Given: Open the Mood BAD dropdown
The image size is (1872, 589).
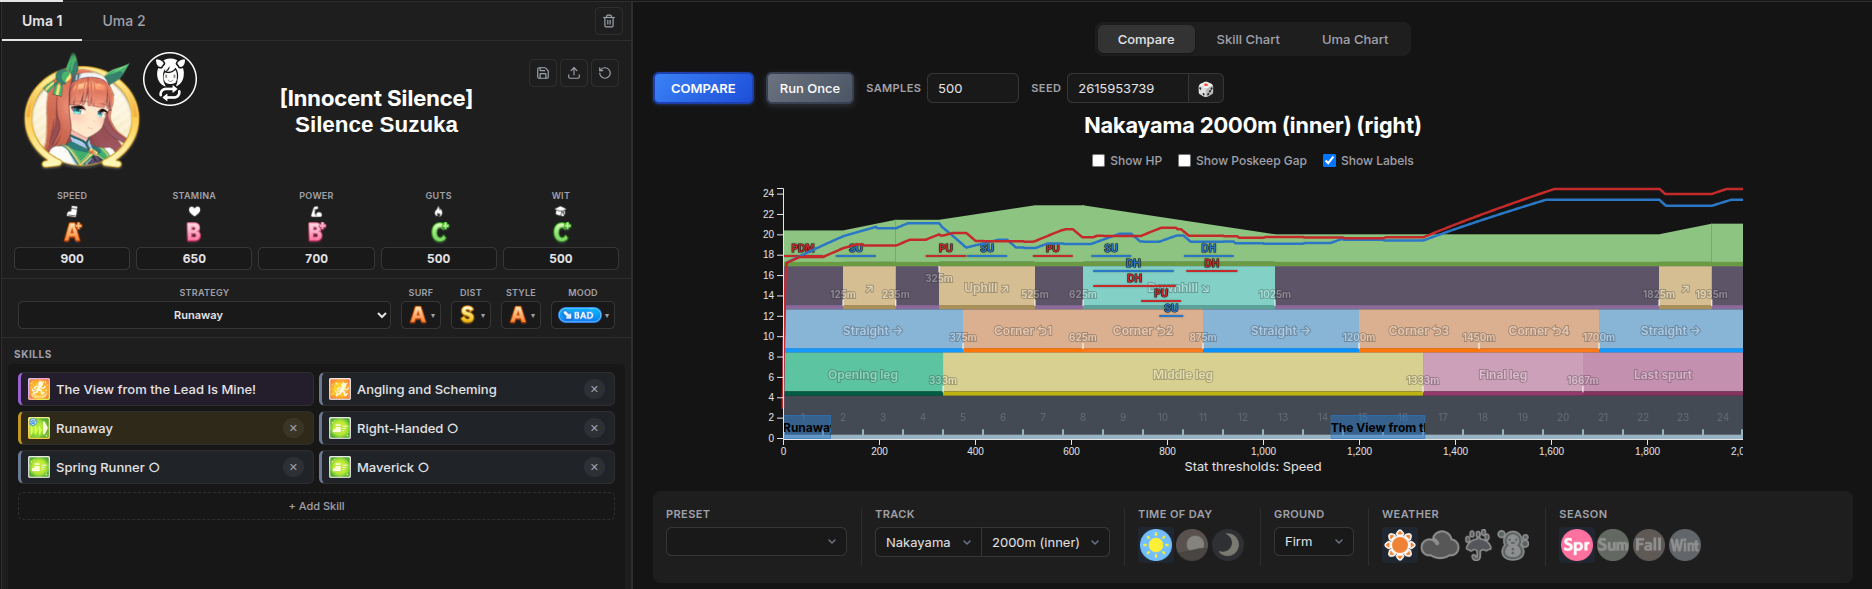Looking at the screenshot, I should point(583,315).
